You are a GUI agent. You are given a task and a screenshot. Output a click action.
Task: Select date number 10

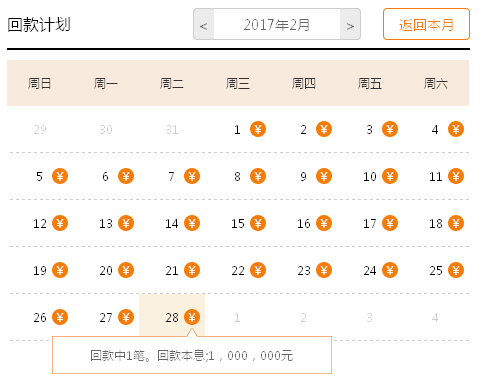pos(370,177)
